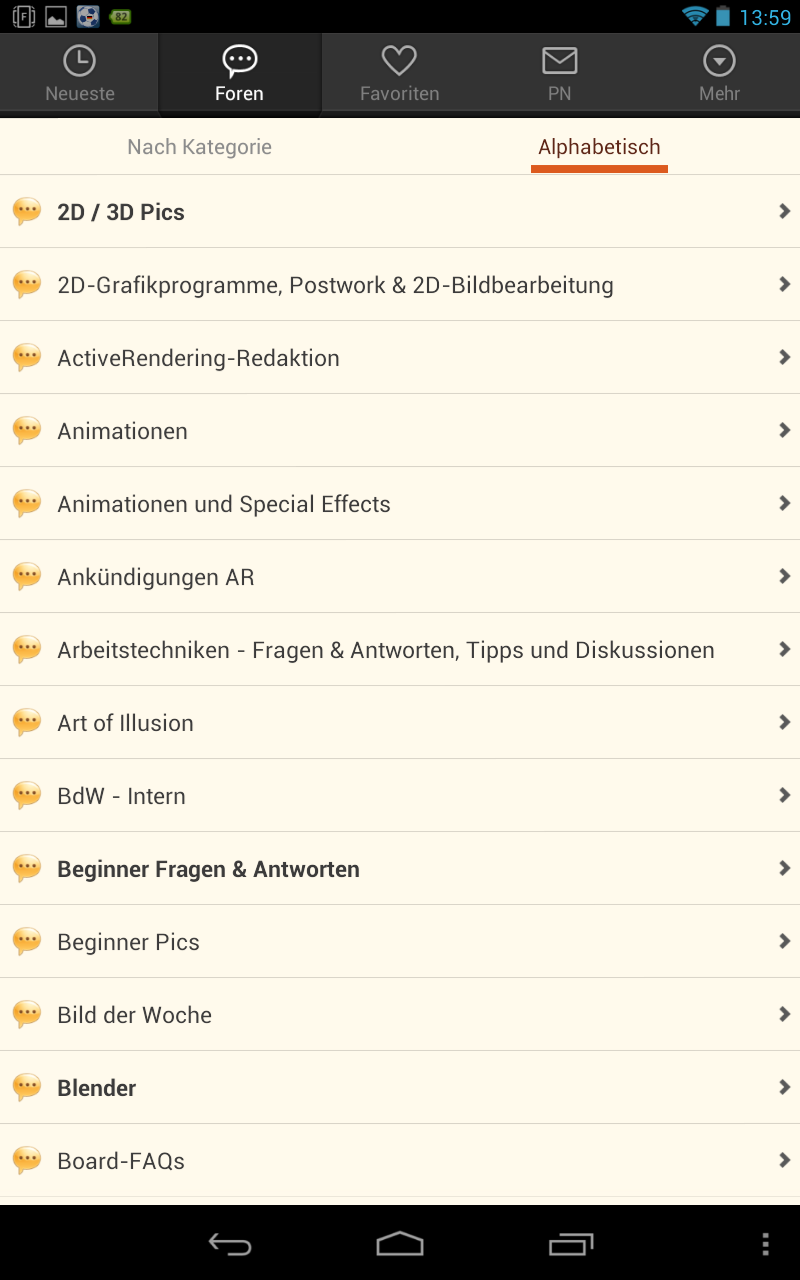Image resolution: width=800 pixels, height=1280 pixels.
Task: Expand the 2D / 3D Pics arrow
Action: (x=784, y=211)
